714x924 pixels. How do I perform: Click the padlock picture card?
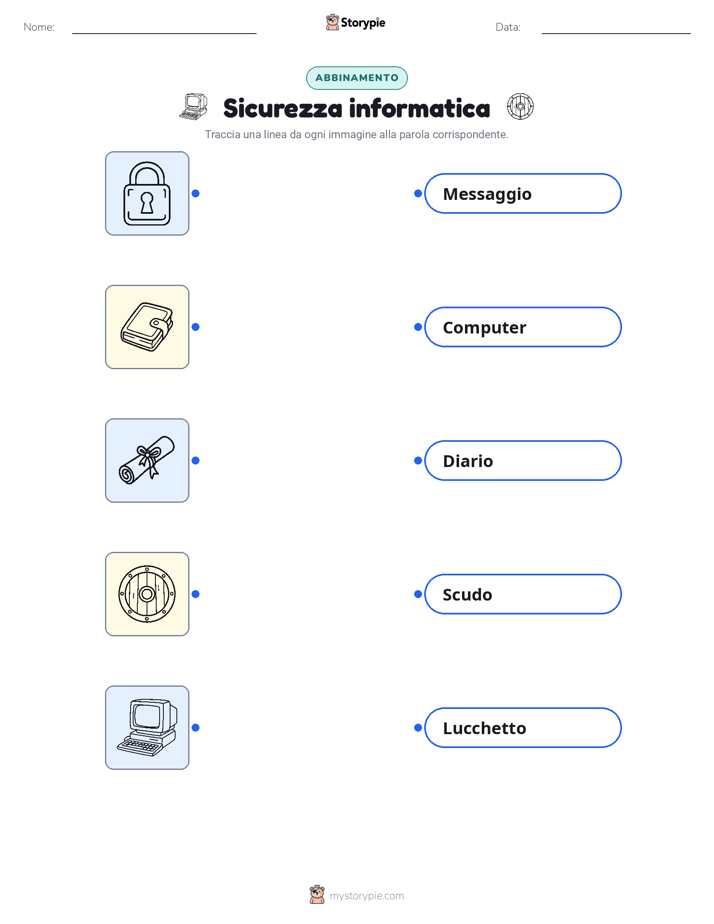(147, 193)
